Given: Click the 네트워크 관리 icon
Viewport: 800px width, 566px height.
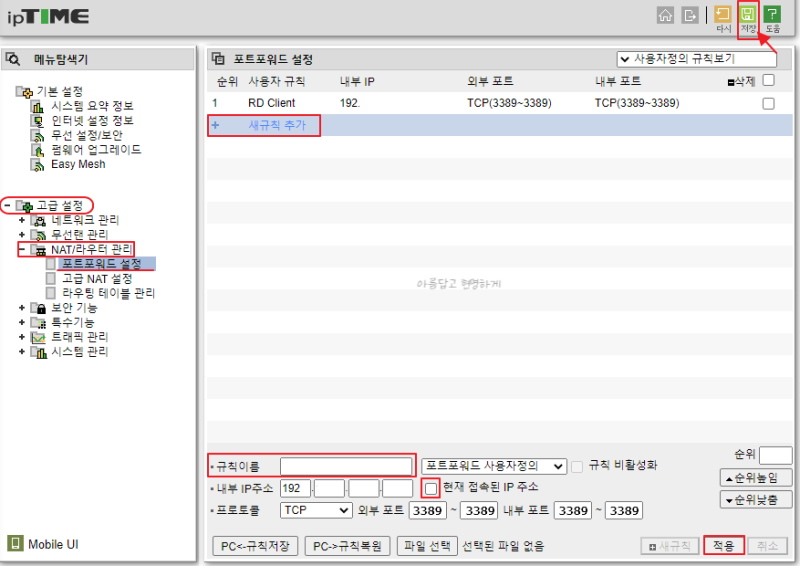Looking at the screenshot, I should pyautogui.click(x=38, y=220).
